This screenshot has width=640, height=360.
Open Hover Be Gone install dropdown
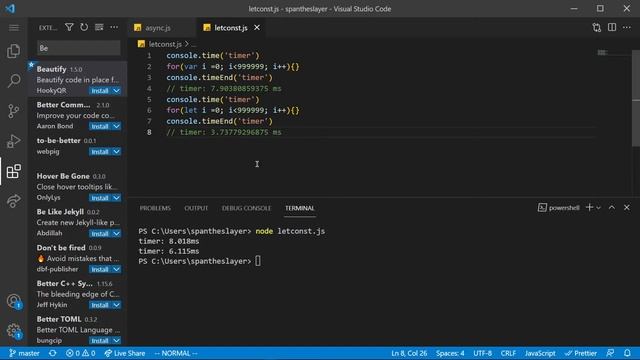click(116, 198)
